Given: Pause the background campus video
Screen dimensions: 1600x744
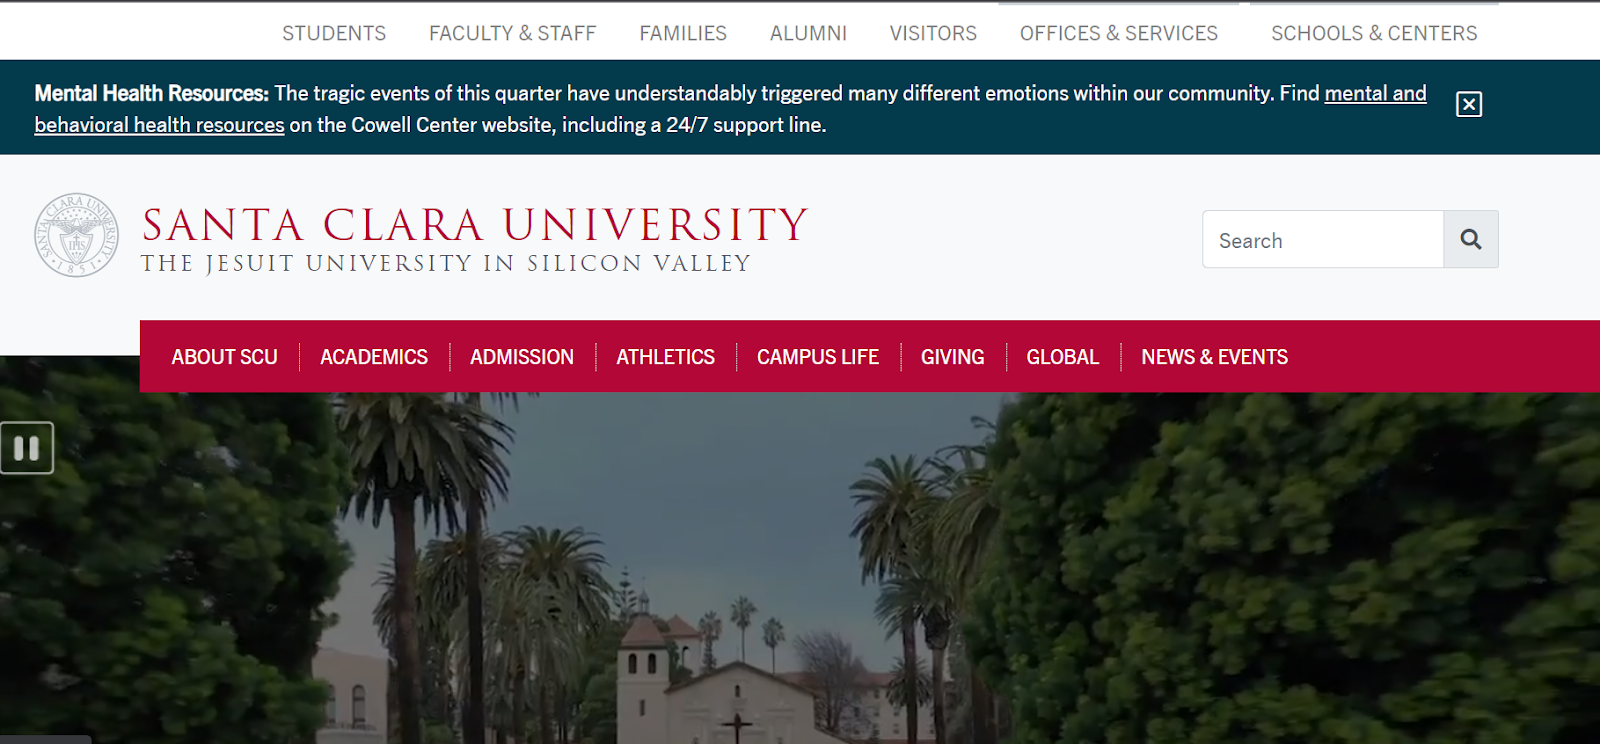Looking at the screenshot, I should tap(27, 448).
